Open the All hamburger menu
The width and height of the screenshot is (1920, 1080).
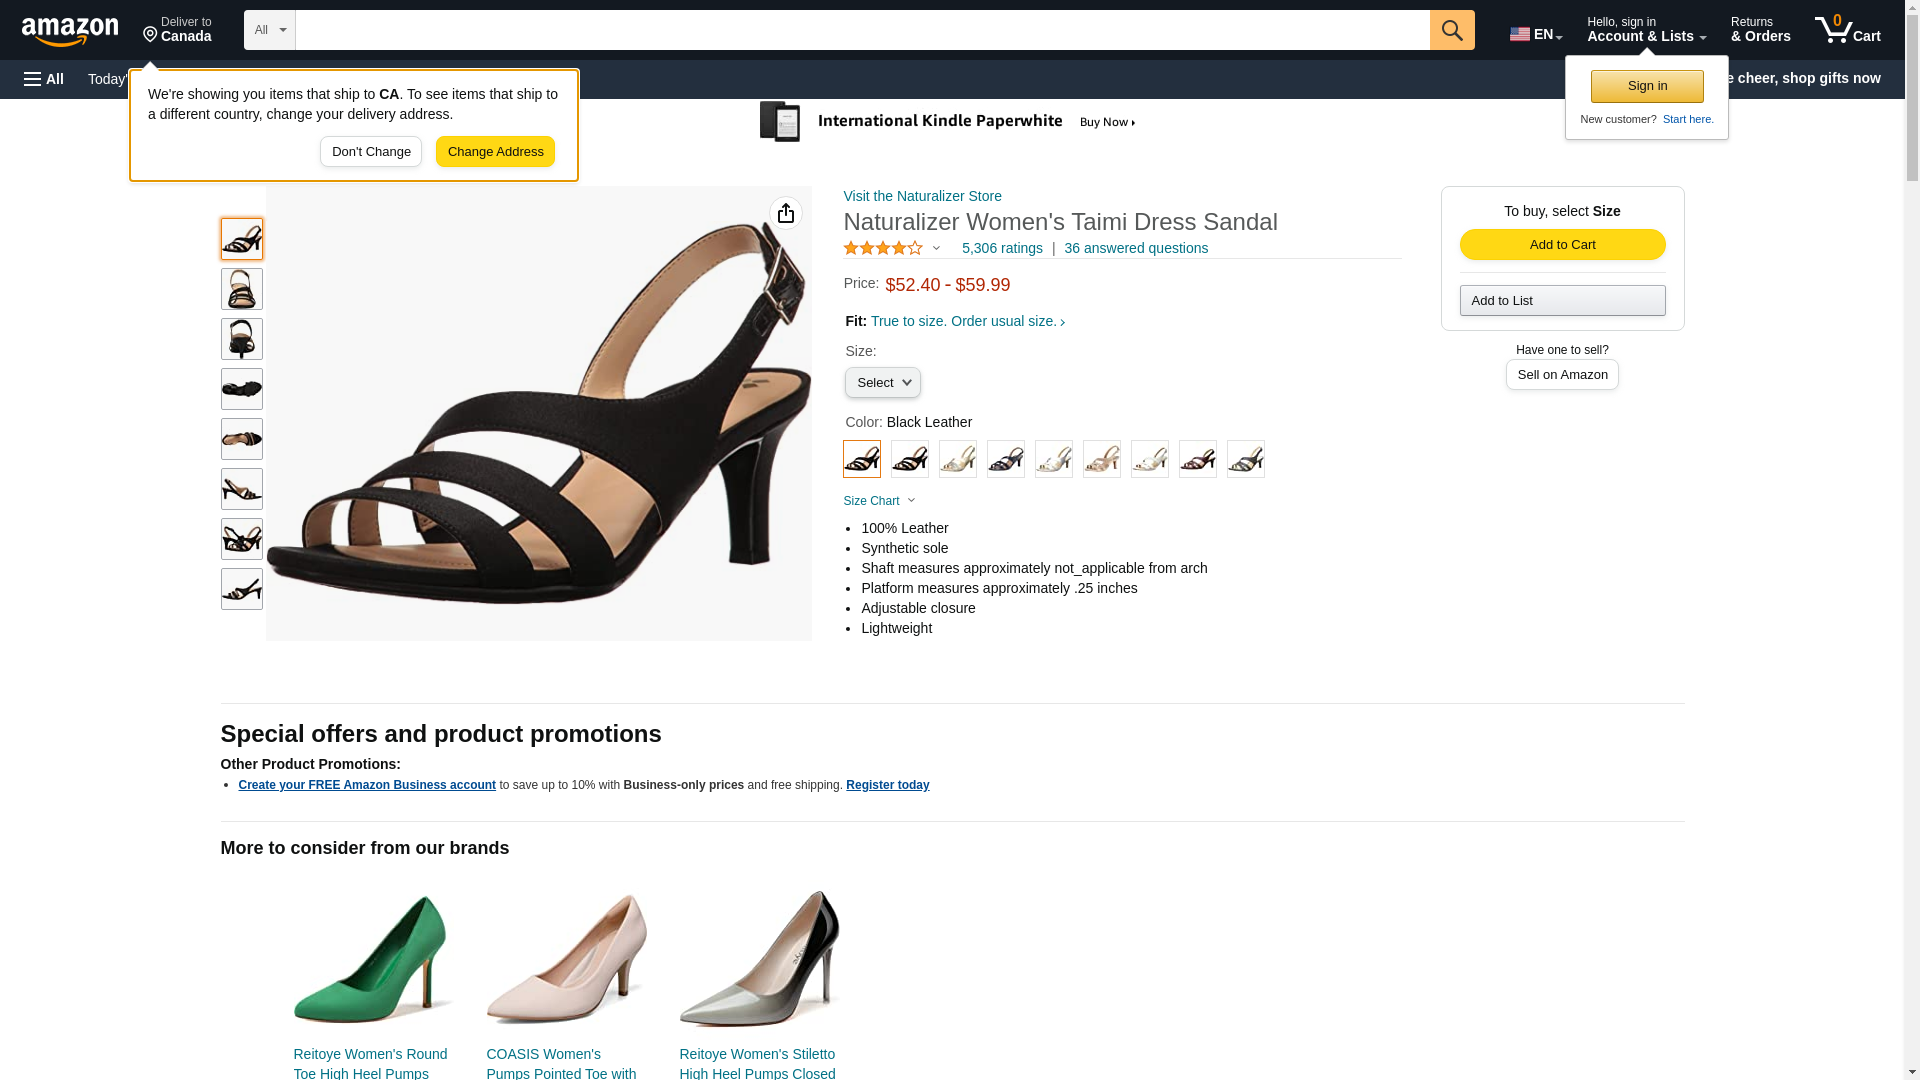(x=44, y=79)
